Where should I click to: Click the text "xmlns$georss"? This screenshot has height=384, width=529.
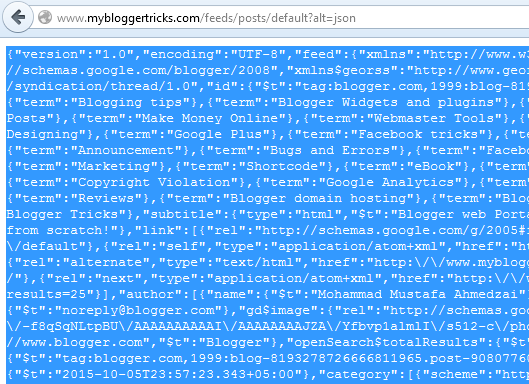pos(342,70)
